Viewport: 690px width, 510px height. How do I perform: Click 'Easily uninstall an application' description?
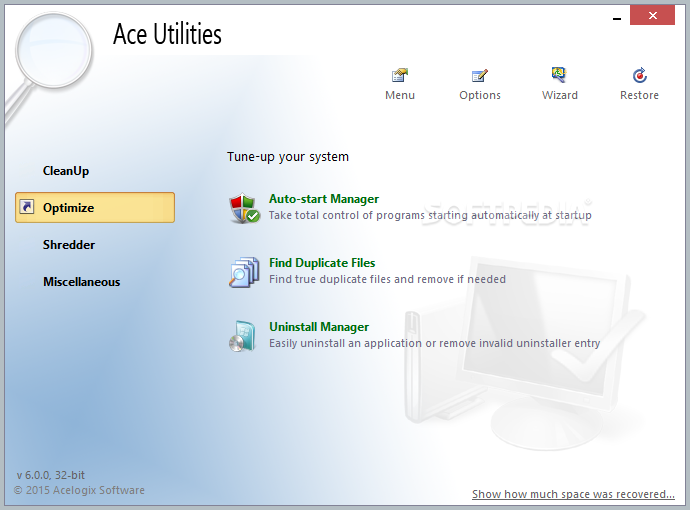click(x=434, y=343)
